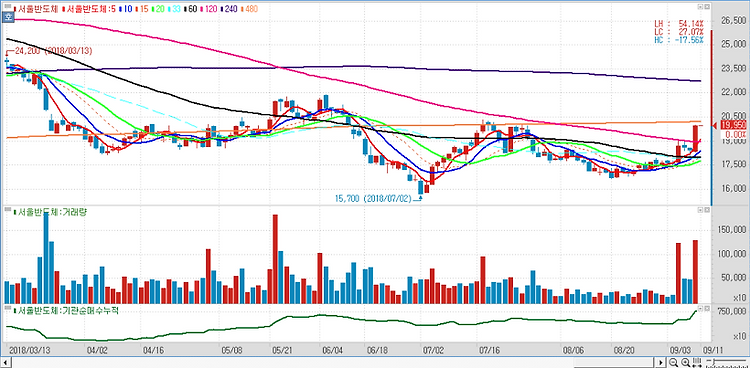750x368 pixels.
Task: Click the 05/08 date axis label
Action: 232,350
